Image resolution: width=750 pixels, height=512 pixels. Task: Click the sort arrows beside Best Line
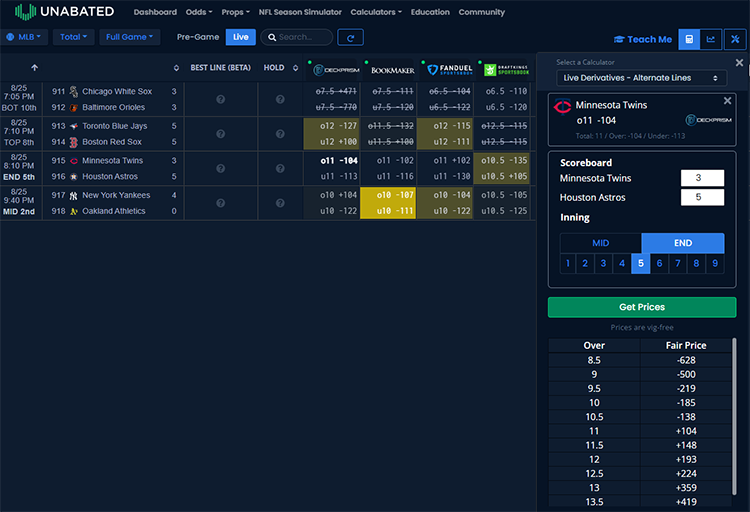176,68
